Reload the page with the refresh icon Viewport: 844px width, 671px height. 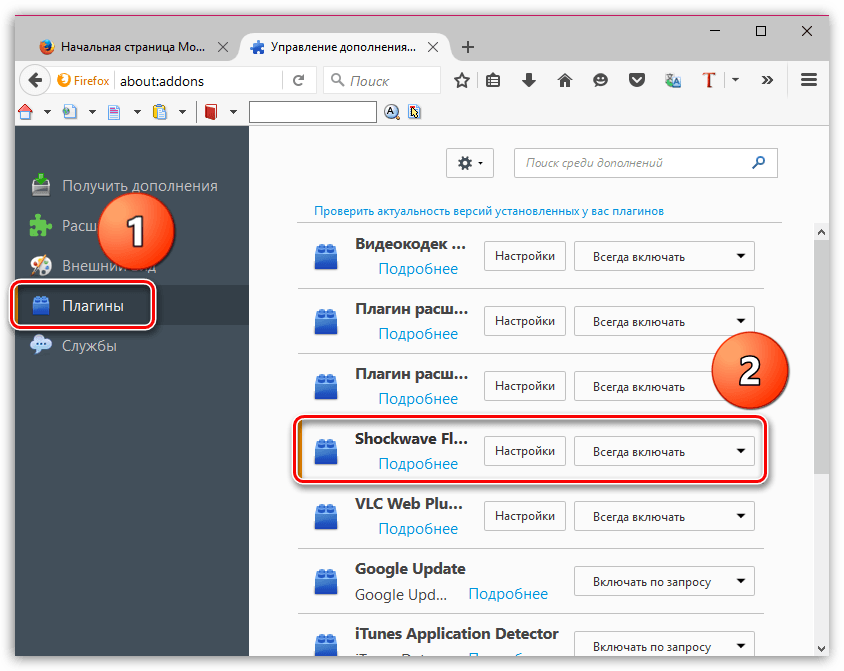pos(298,80)
